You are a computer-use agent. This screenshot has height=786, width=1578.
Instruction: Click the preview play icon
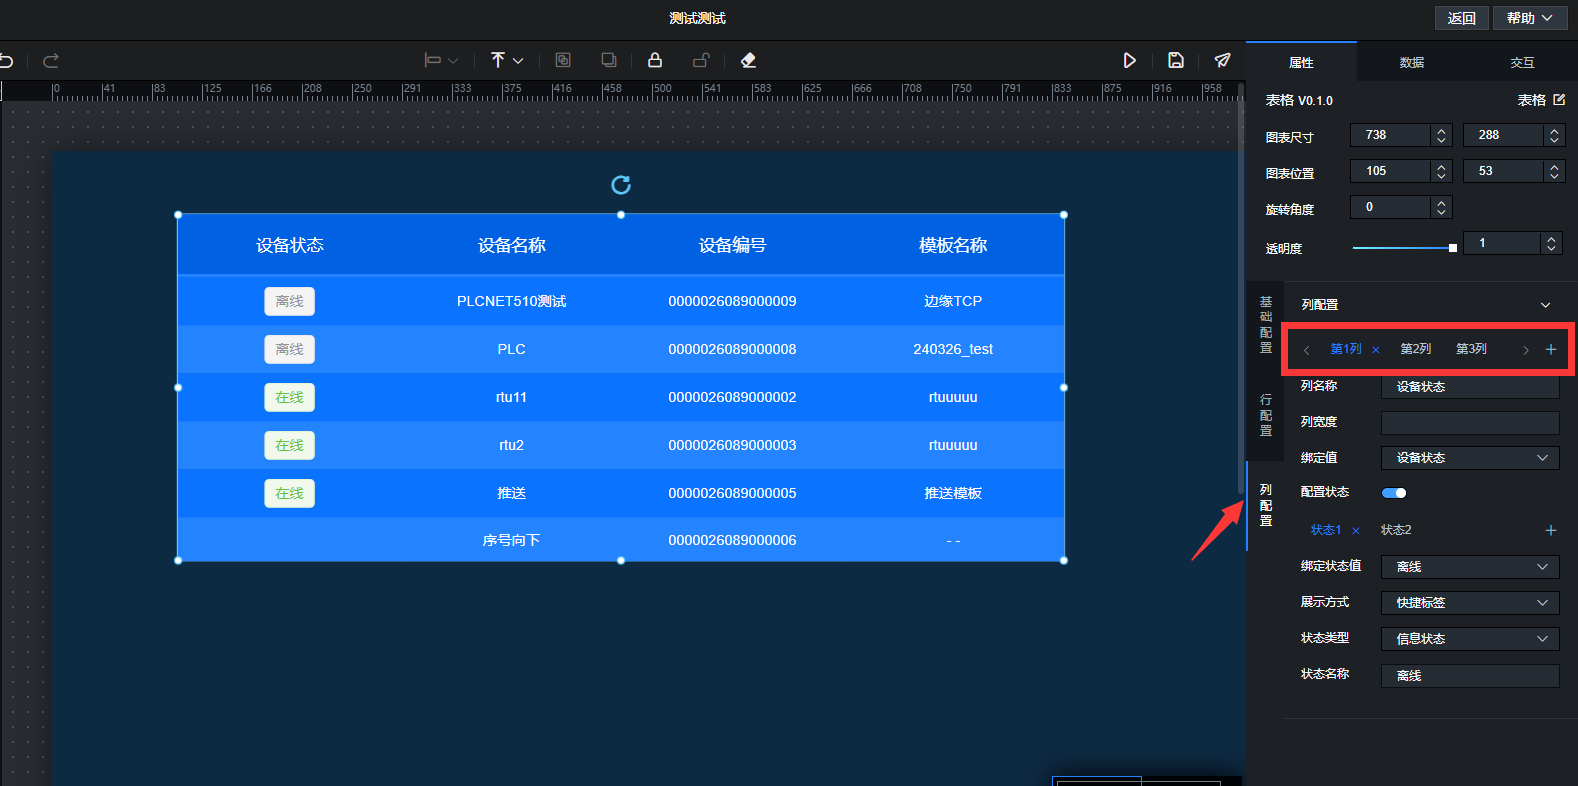[1129, 60]
